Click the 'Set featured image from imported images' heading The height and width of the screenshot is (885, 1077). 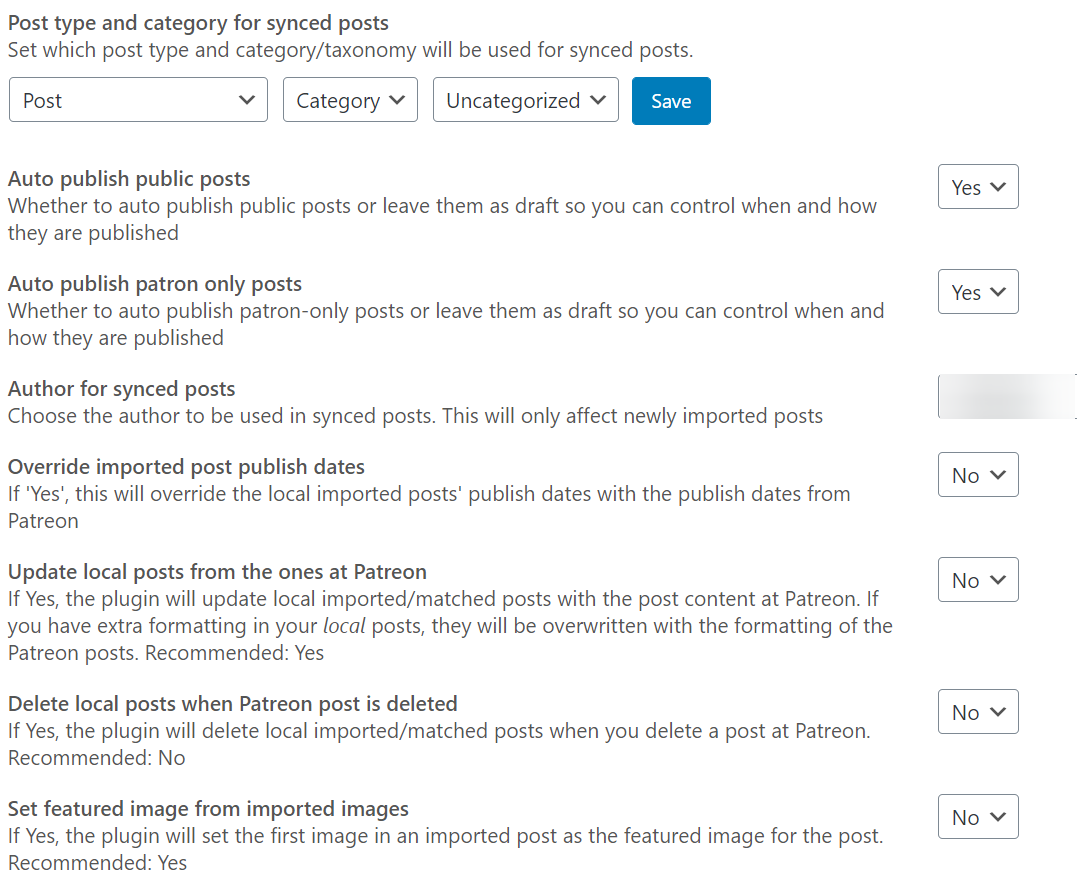(x=208, y=808)
